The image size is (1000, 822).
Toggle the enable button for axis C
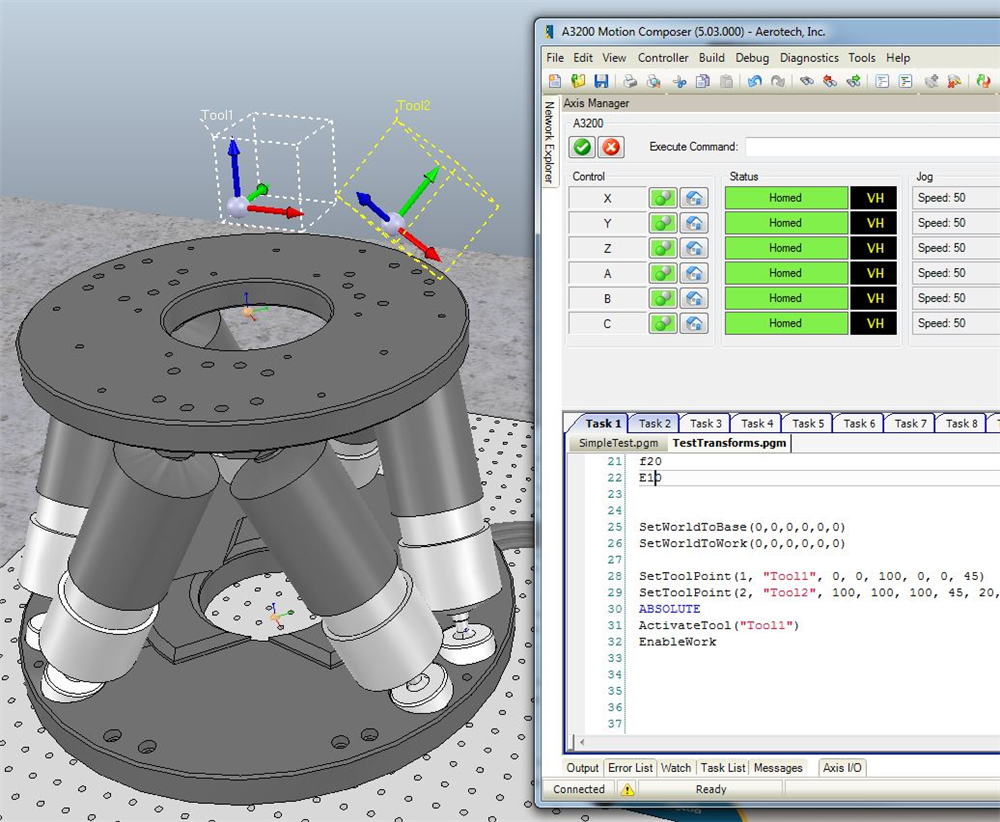pyautogui.click(x=663, y=323)
